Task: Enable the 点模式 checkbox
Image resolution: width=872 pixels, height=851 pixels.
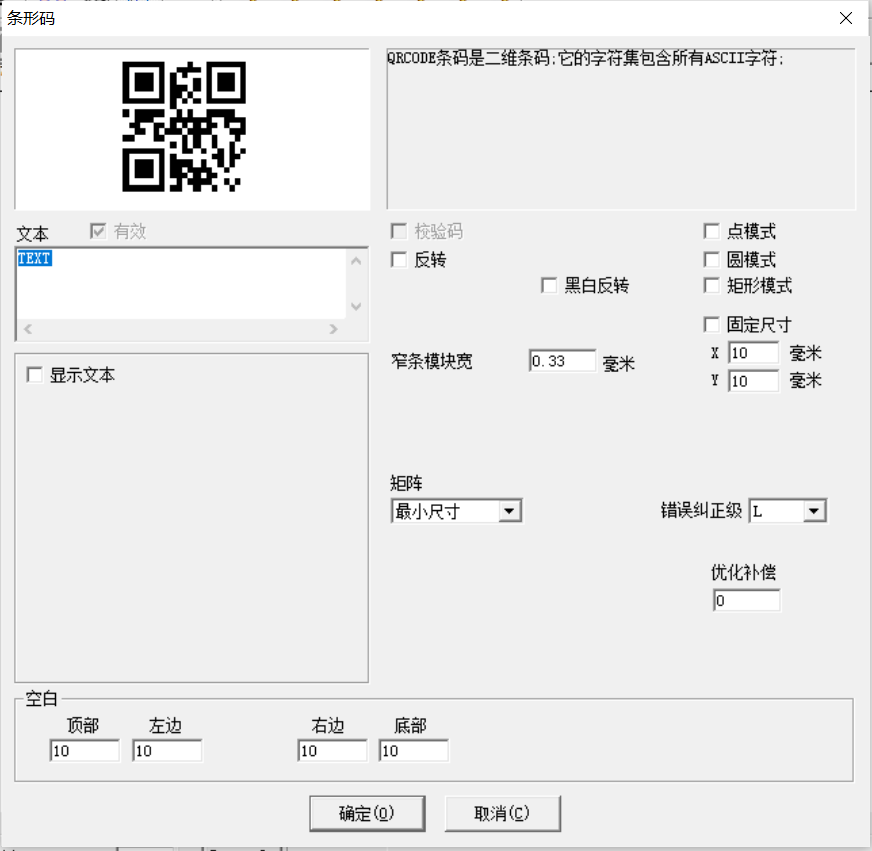Action: point(711,231)
